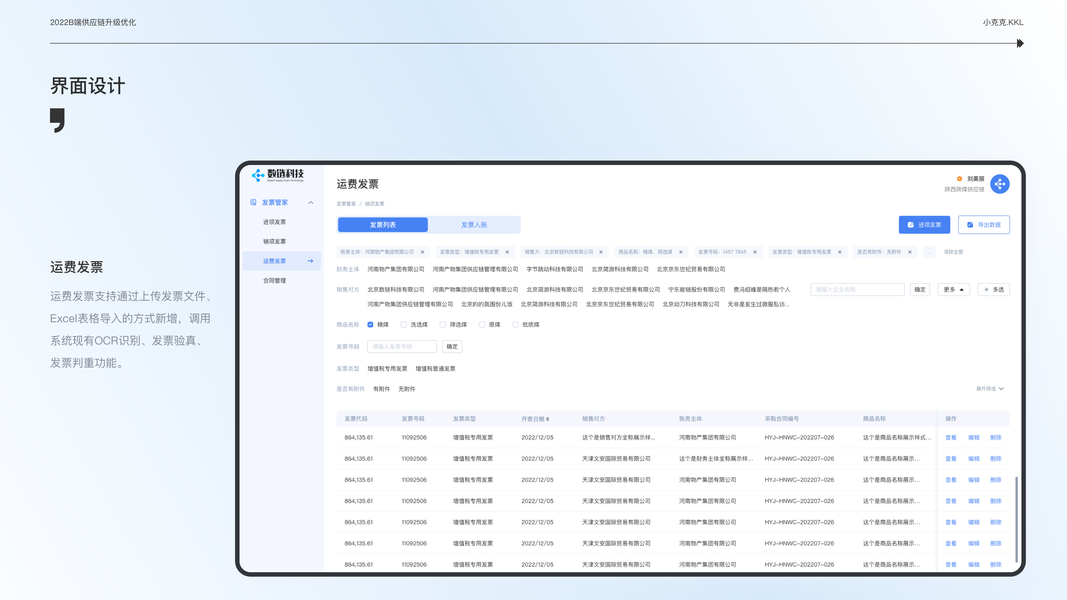
Task: Remove the 账务主体 filter tag via its x
Action: point(423,252)
